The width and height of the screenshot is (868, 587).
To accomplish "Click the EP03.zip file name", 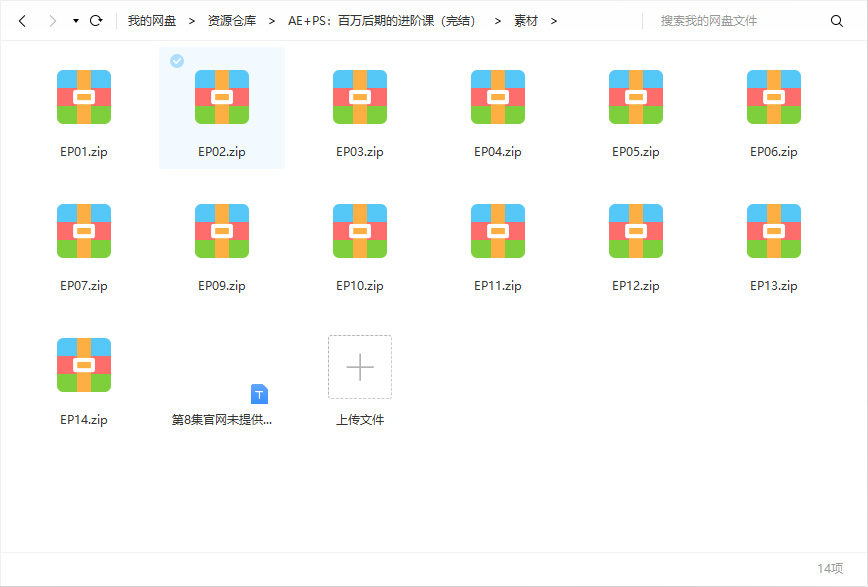I will 360,152.
